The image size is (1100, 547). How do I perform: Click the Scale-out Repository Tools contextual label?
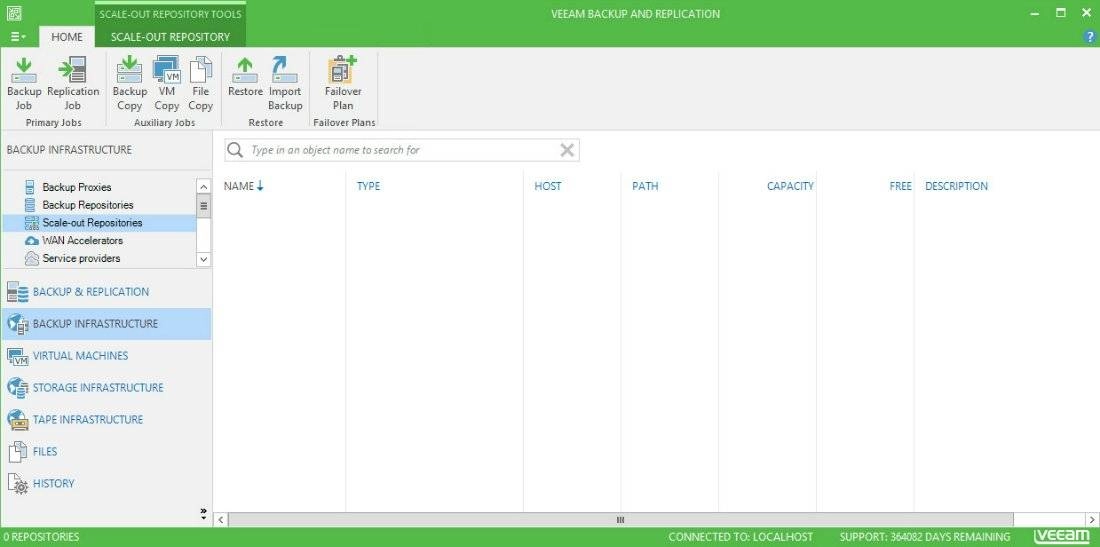click(x=170, y=13)
